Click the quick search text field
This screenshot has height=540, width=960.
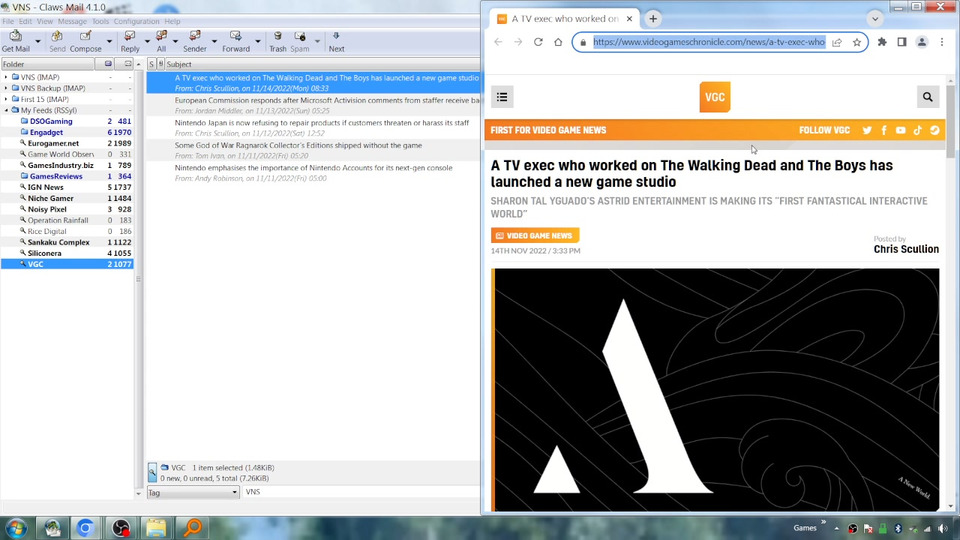pos(361,492)
